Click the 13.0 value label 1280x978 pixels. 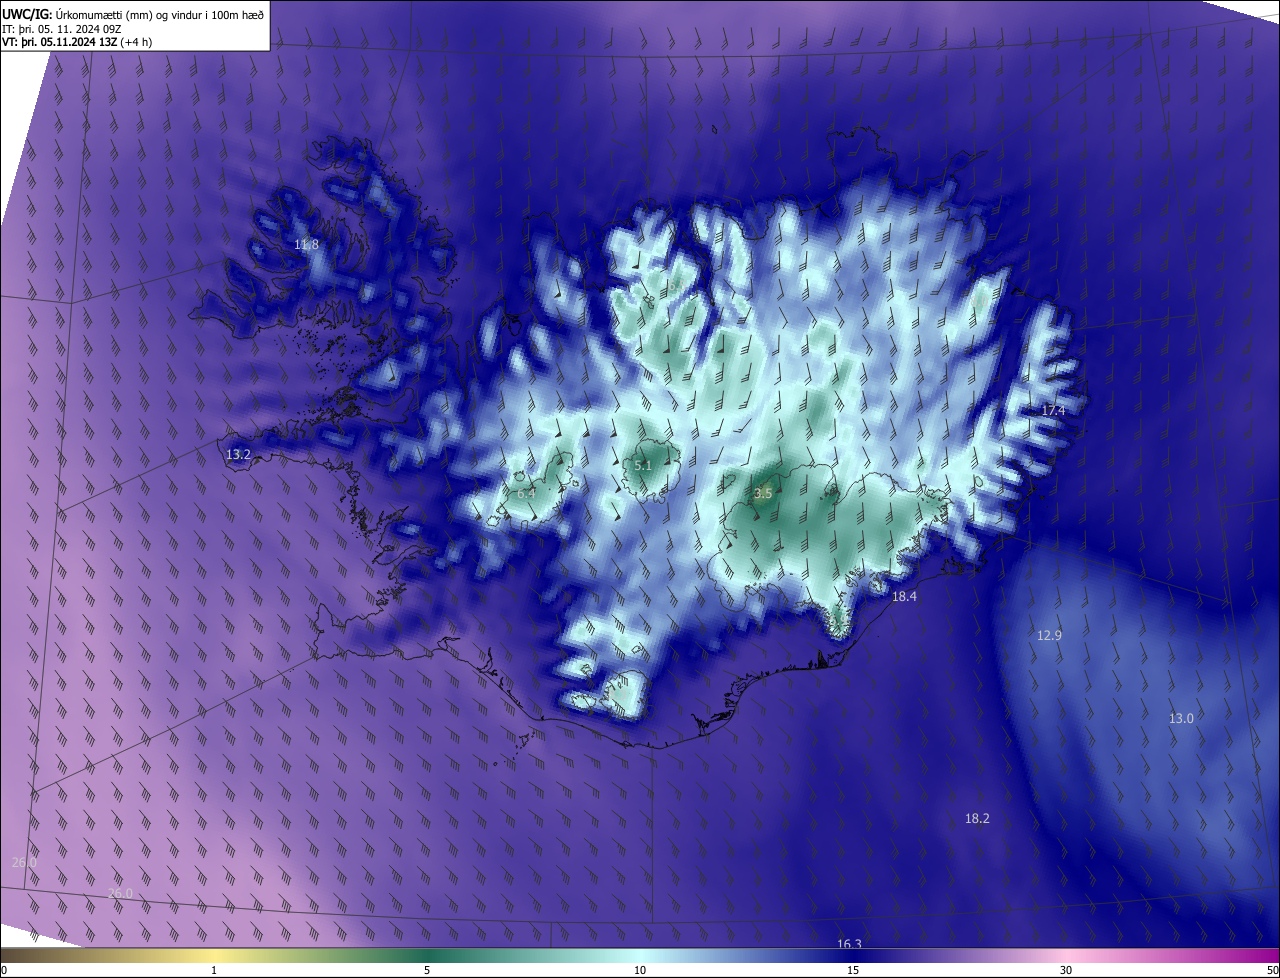1181,718
